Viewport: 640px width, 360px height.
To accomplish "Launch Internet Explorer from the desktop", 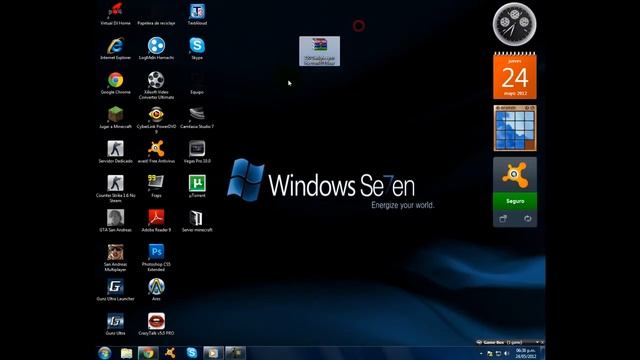I will (116, 49).
